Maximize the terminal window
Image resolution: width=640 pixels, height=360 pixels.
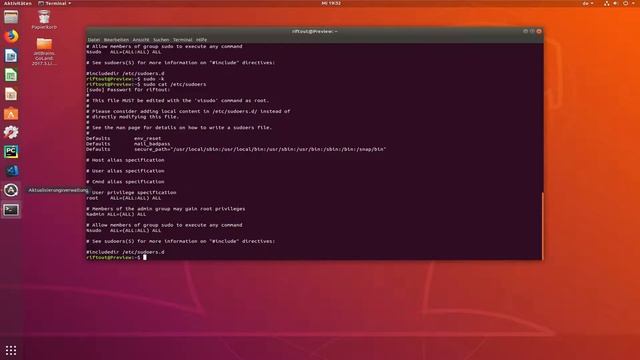pos(532,31)
